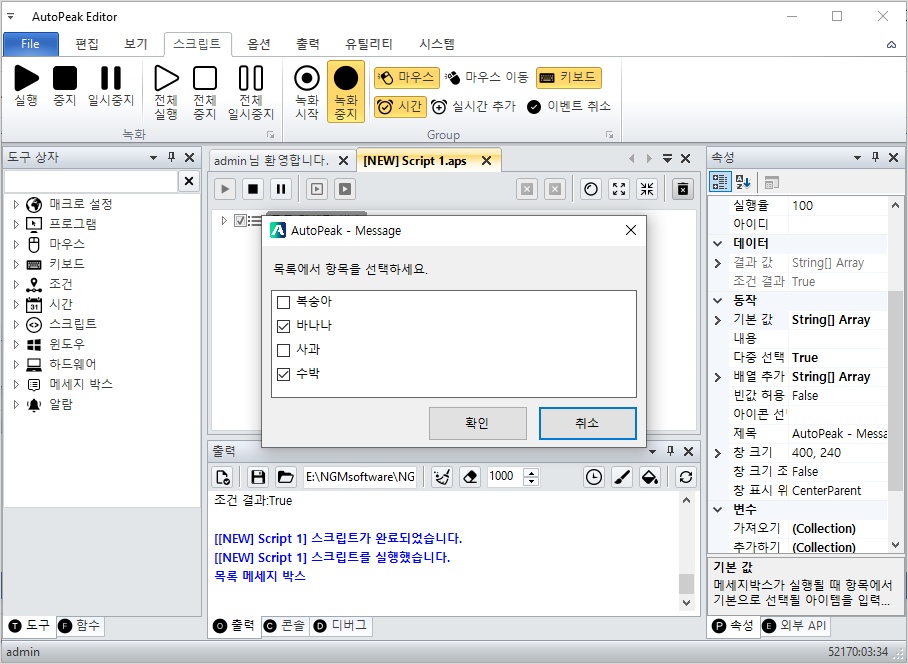
Task: Sort properties alphabetically icon
Action: (743, 182)
